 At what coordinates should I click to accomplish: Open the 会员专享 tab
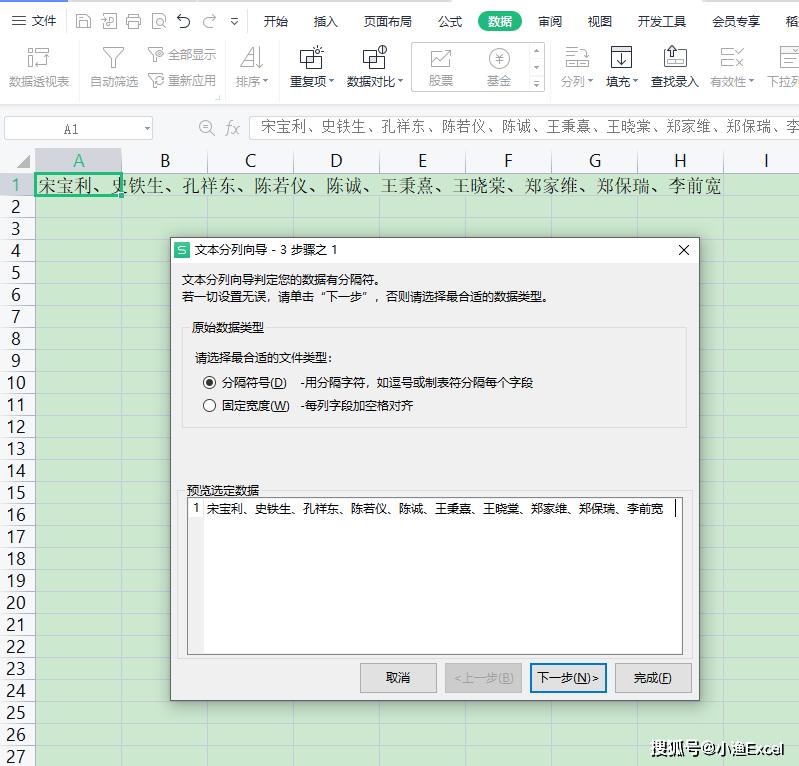[x=736, y=21]
